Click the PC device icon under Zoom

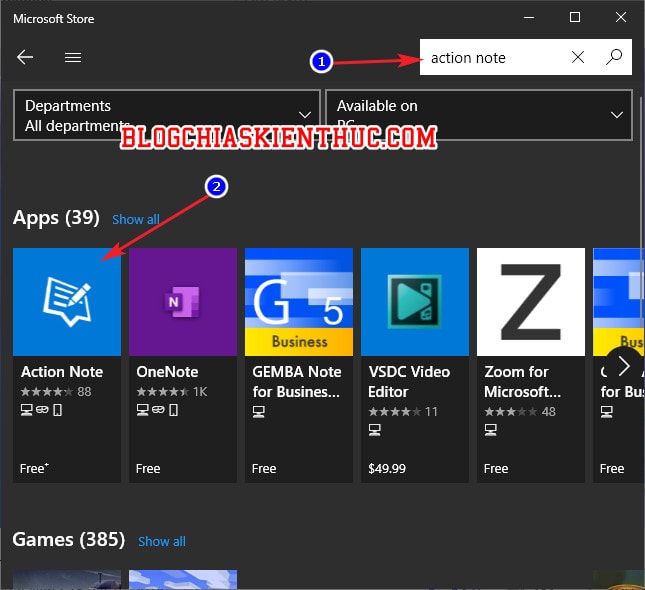[491, 430]
